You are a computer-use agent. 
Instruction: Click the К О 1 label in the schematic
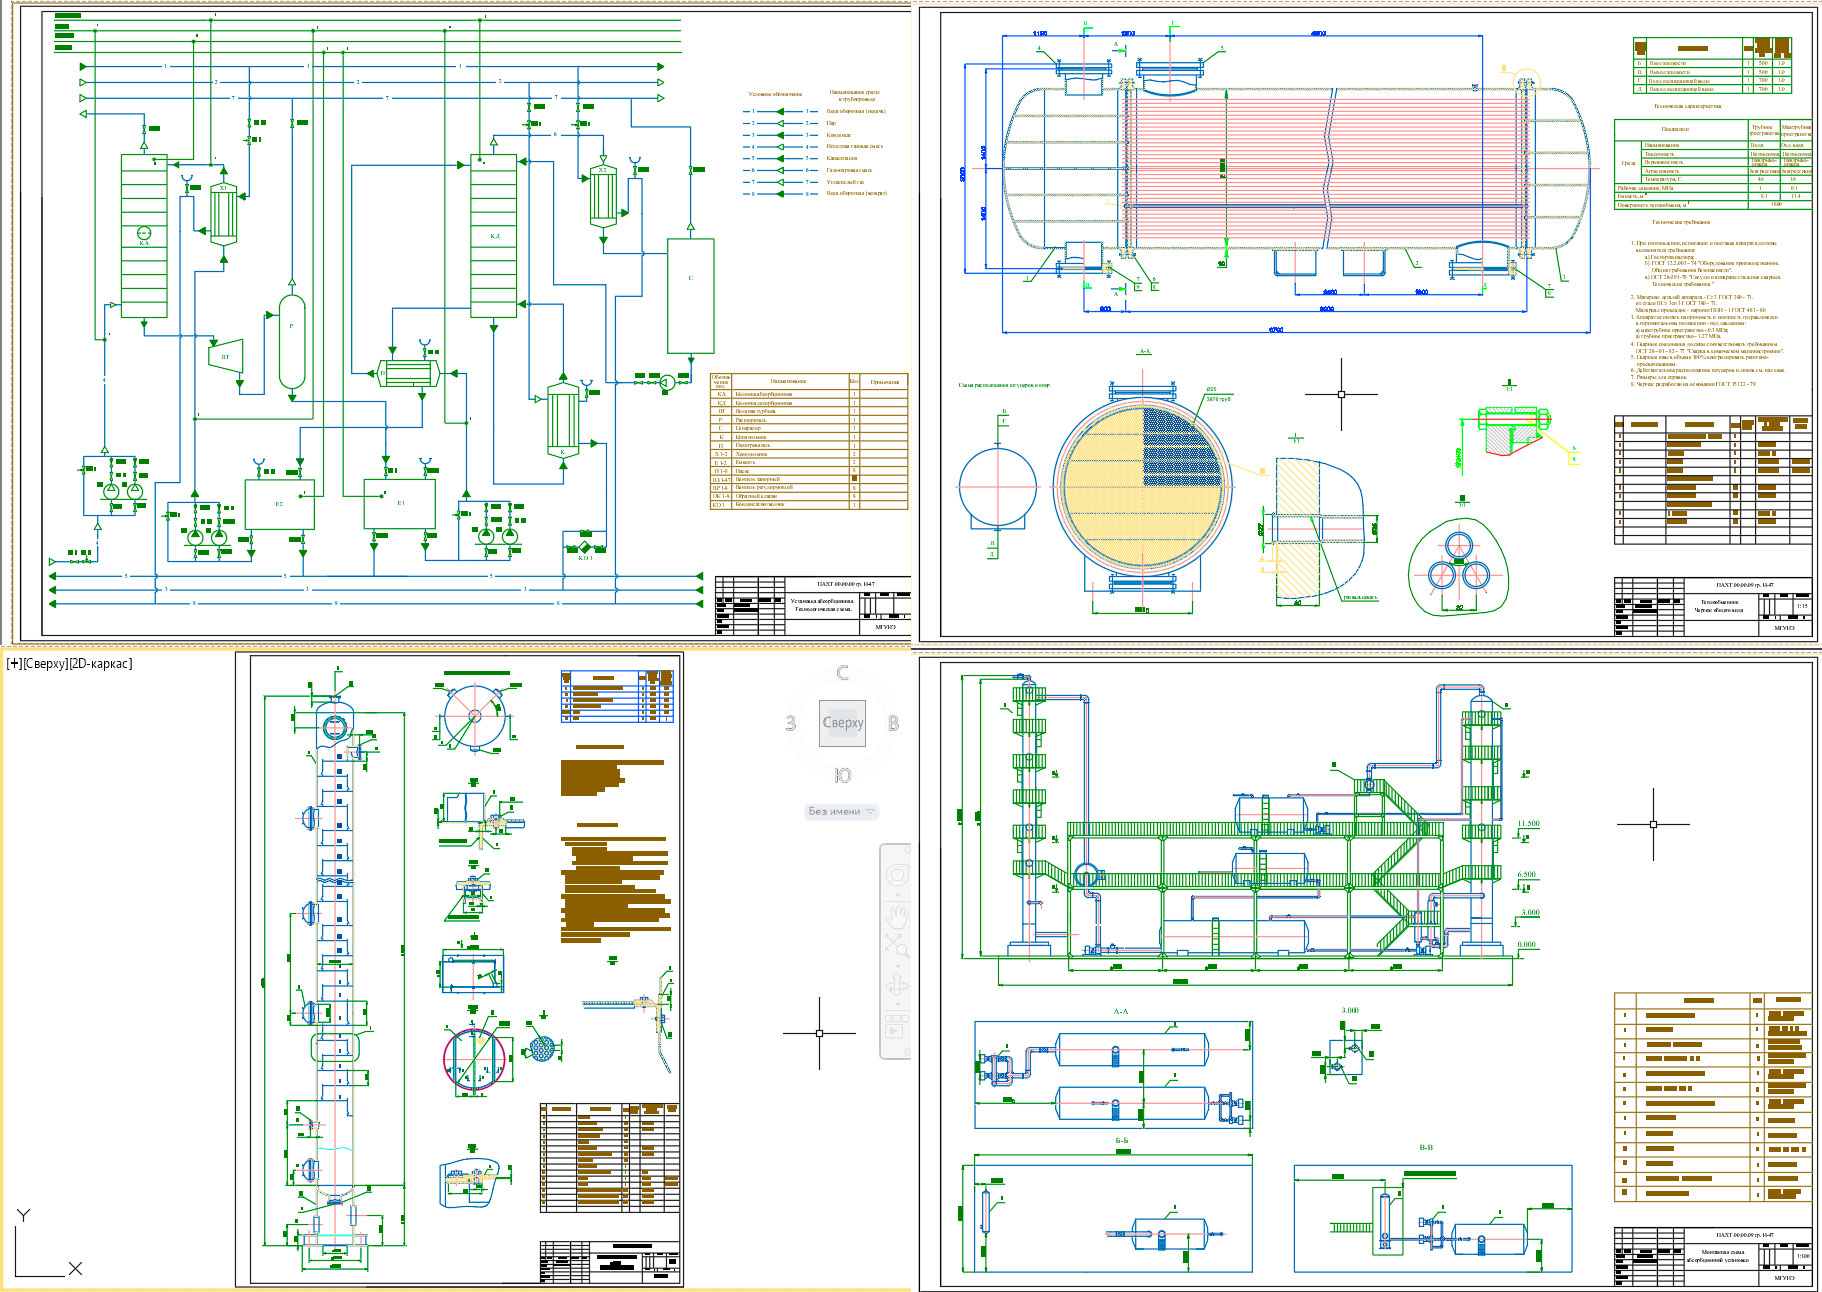585,558
